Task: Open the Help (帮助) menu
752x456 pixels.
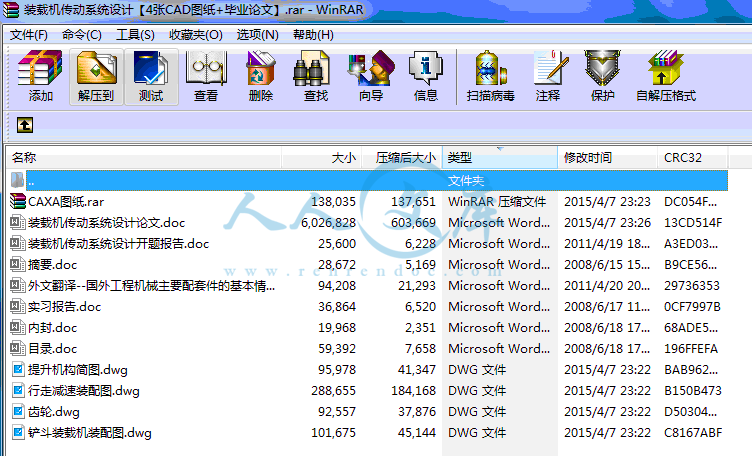Action: point(313,35)
